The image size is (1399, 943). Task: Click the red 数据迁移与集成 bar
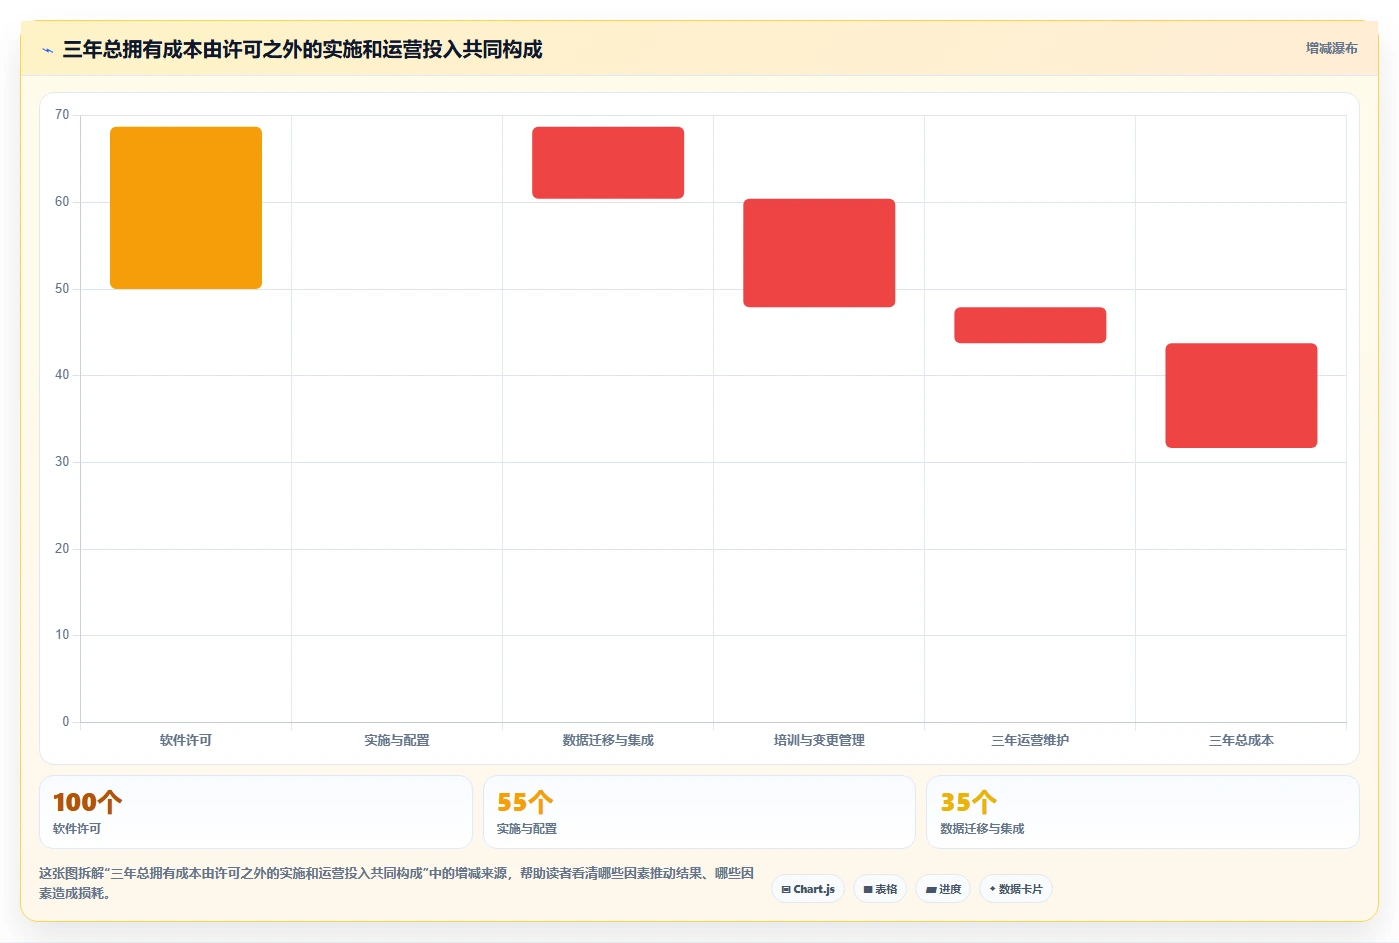click(608, 163)
